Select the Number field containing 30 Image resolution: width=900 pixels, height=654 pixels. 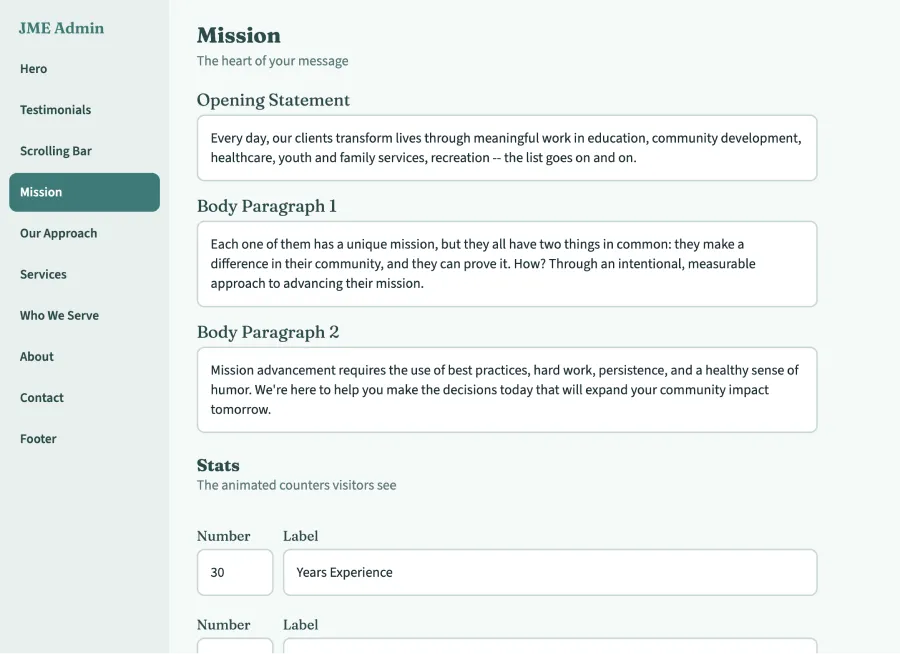234,572
